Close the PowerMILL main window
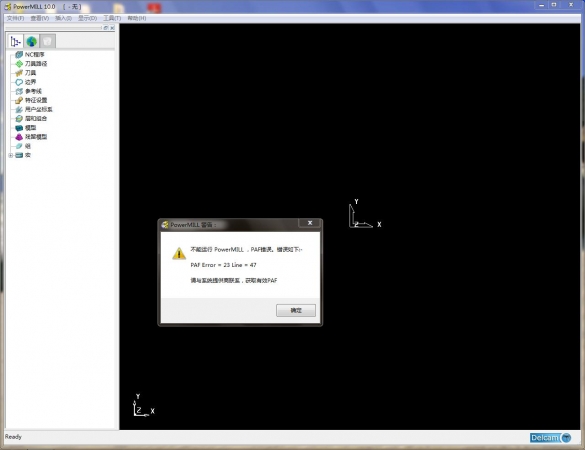585x450 pixels. pos(571,5)
